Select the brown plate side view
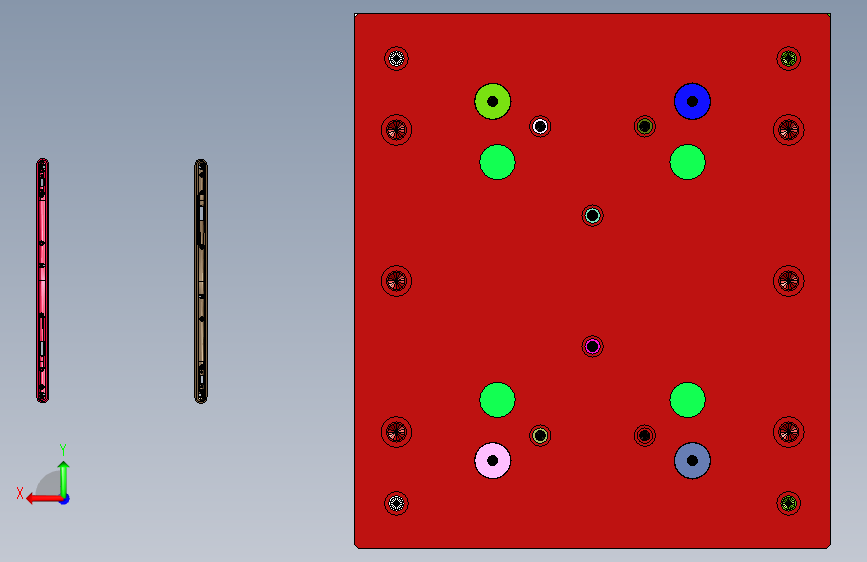 point(201,281)
